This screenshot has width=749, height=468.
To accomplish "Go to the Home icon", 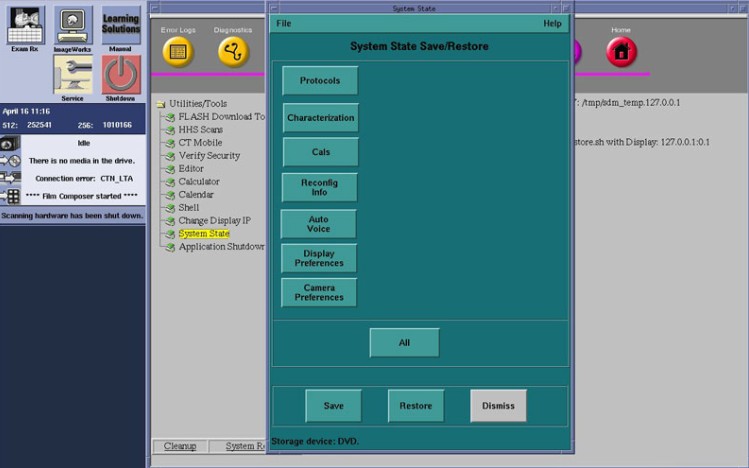I will tap(621, 50).
